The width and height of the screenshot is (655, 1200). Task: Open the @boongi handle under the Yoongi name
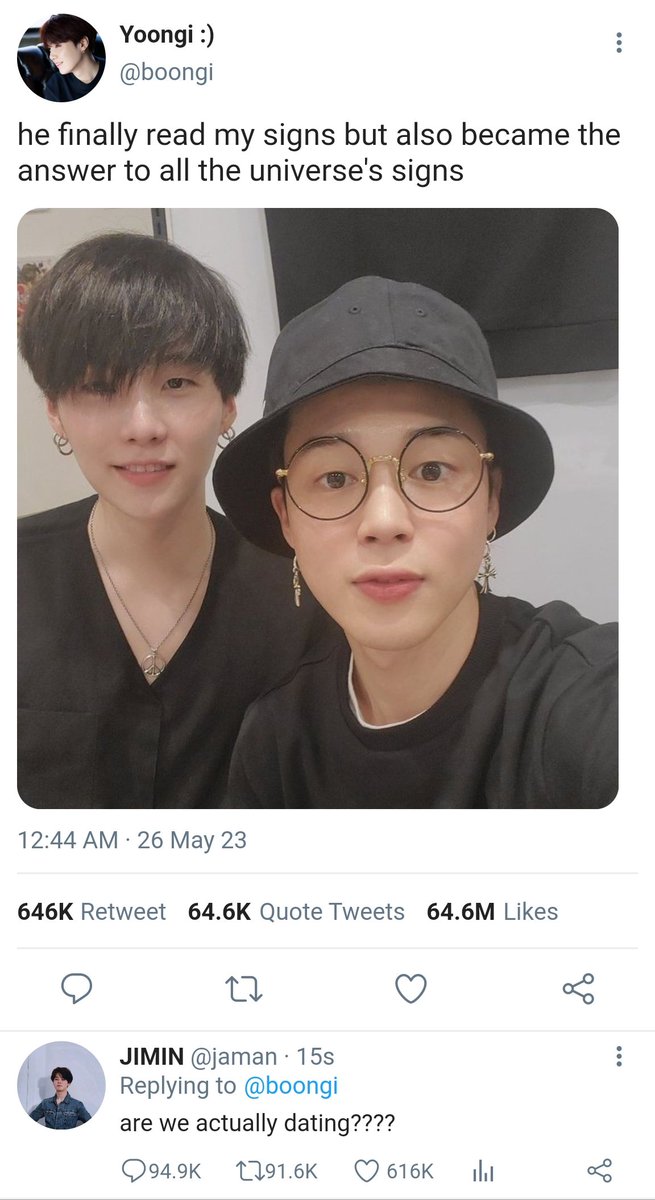click(x=166, y=72)
